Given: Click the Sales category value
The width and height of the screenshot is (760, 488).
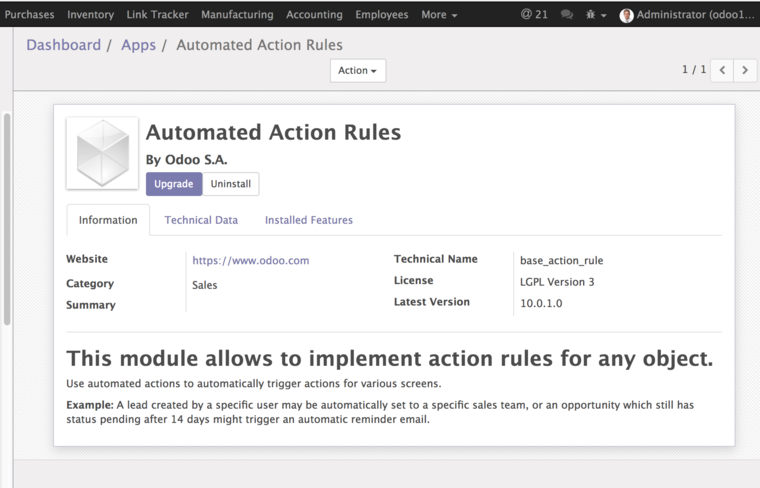Looking at the screenshot, I should (205, 285).
